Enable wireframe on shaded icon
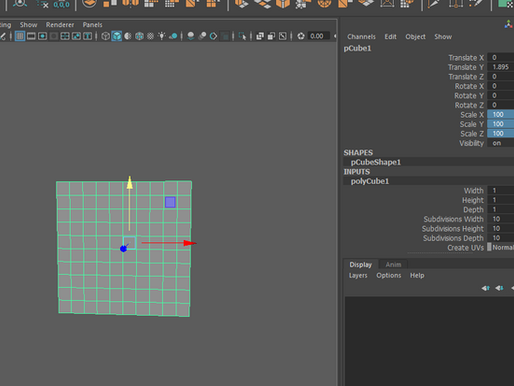514x386 pixels. pyautogui.click(x=139, y=36)
